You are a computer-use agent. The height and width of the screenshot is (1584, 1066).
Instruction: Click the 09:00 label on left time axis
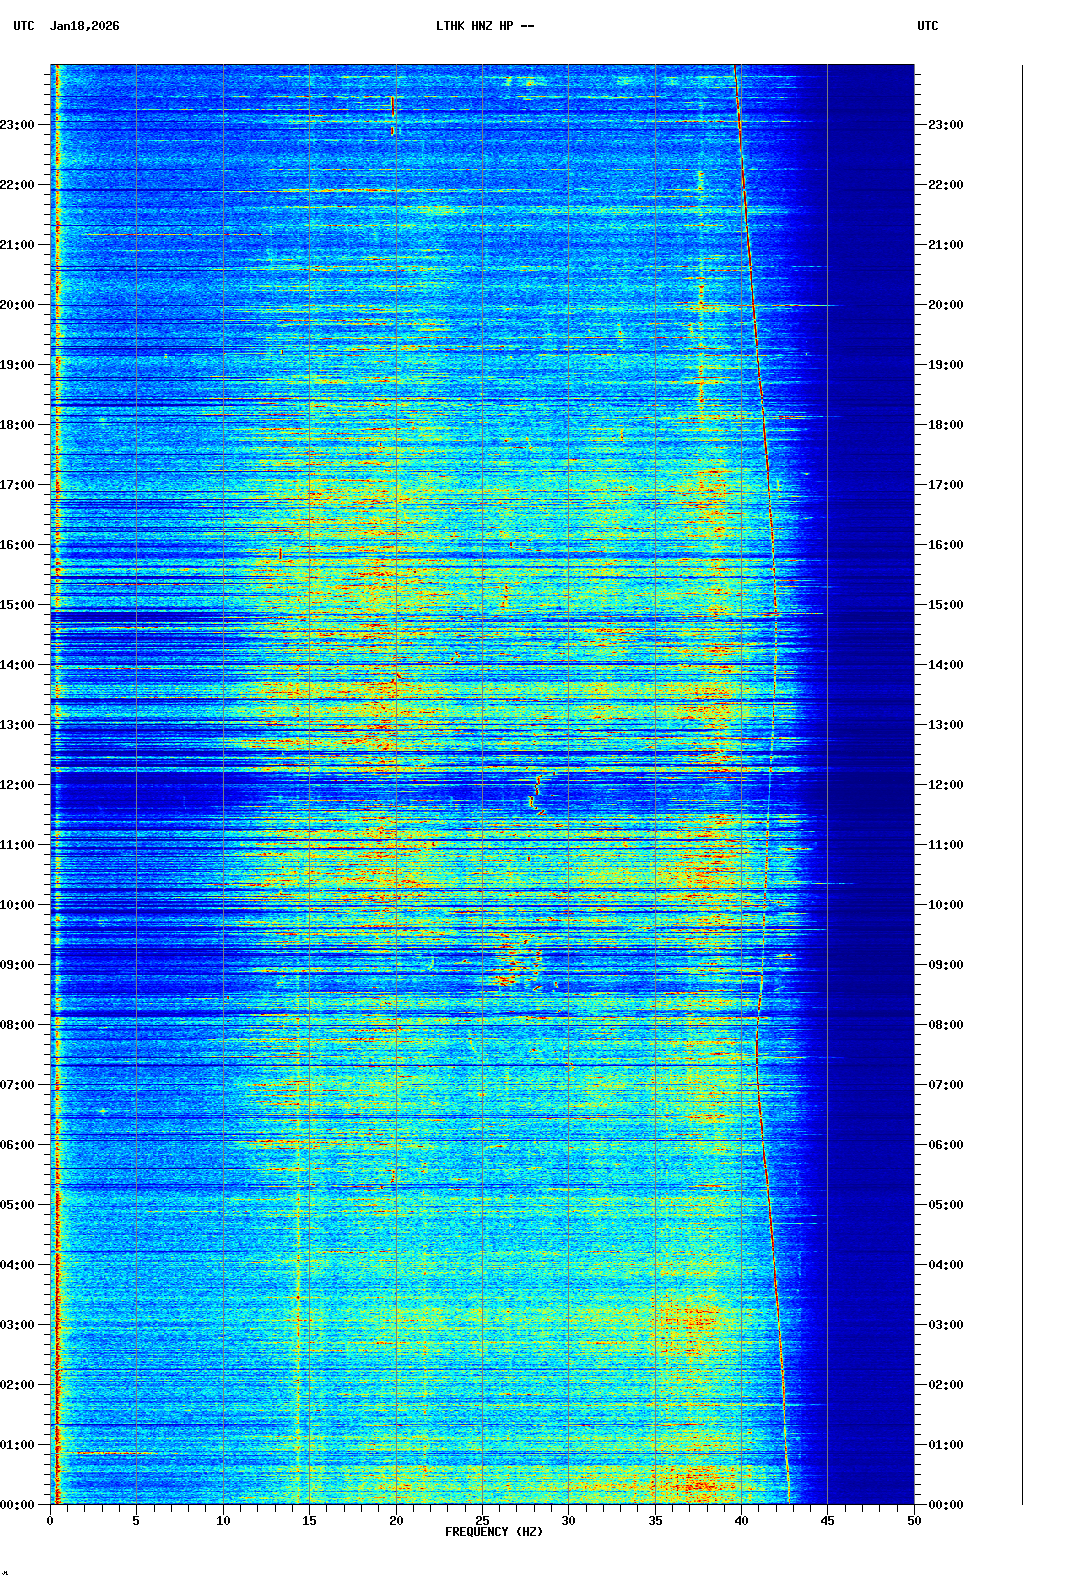tap(17, 965)
